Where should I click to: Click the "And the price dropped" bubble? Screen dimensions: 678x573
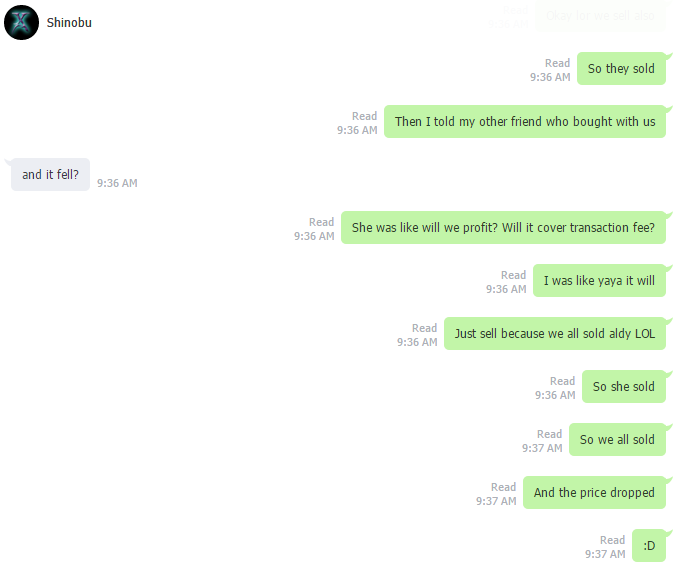click(x=595, y=493)
